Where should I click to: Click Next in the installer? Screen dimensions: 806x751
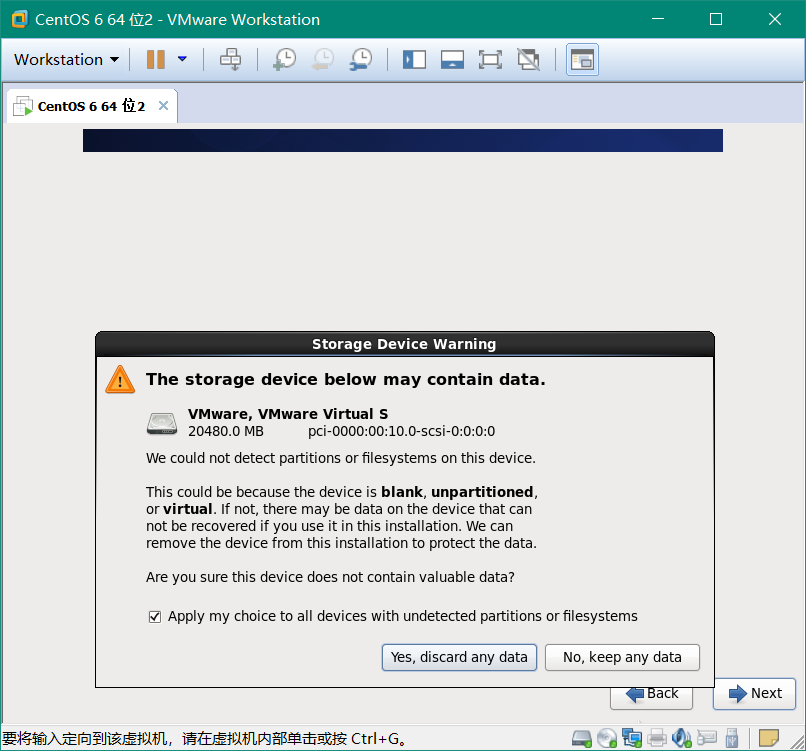pyautogui.click(x=754, y=693)
